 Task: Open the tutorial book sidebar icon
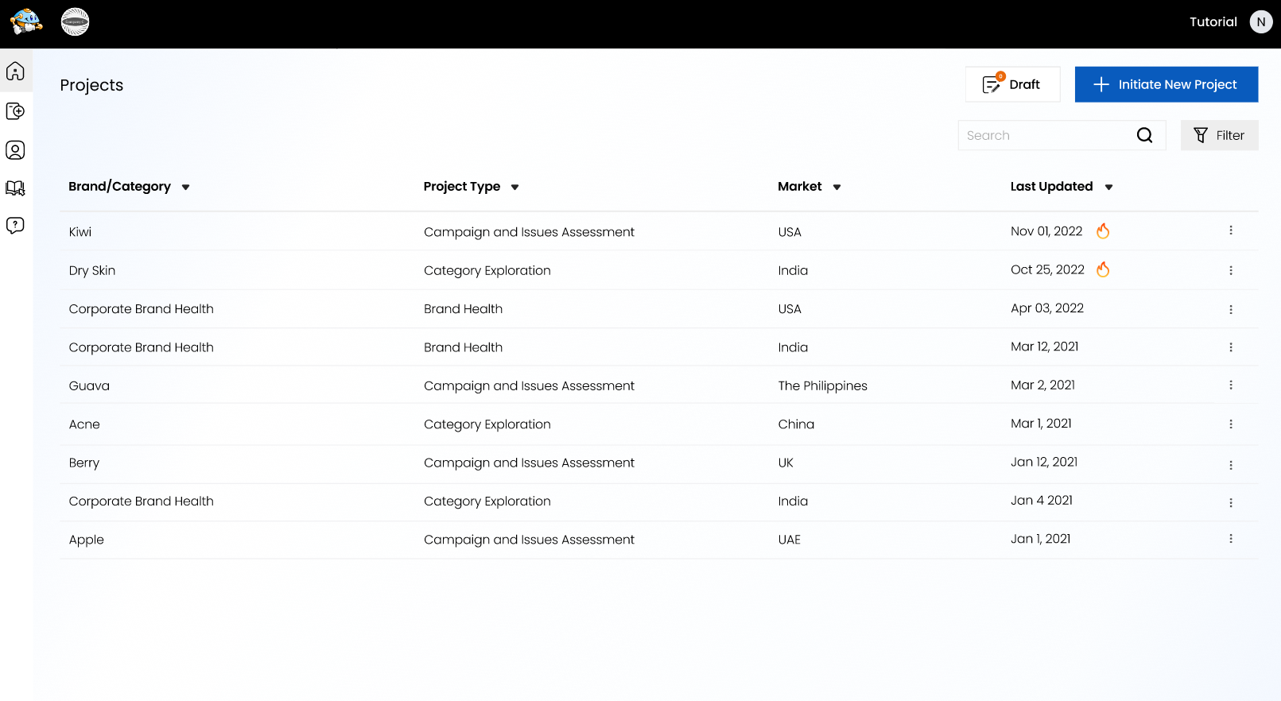coord(15,188)
